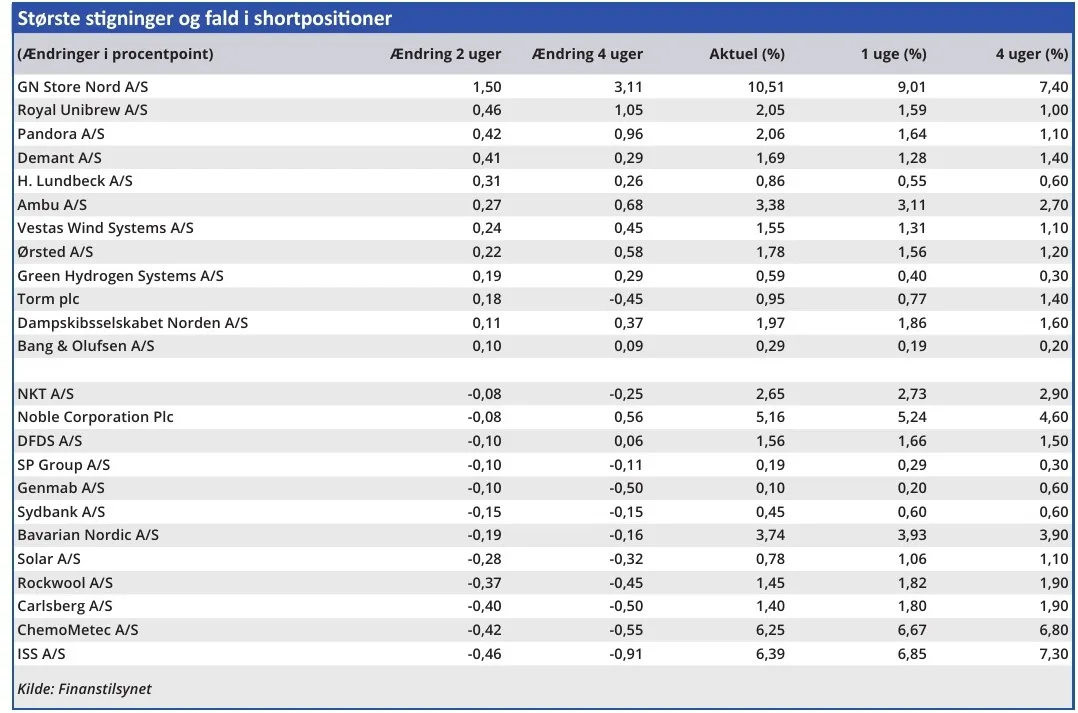This screenshot has width=1078, height=713.
Task: Select the Ørsted A/S row label
Action: [56, 252]
